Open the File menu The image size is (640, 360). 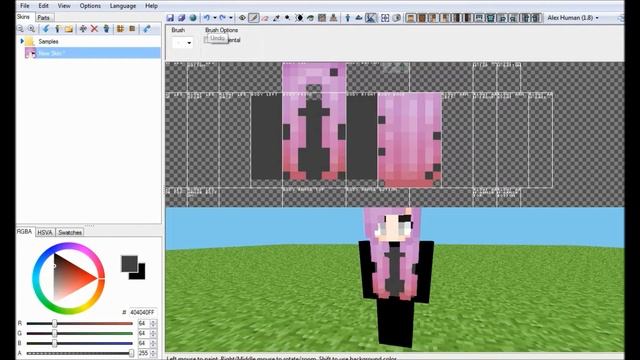(25, 6)
